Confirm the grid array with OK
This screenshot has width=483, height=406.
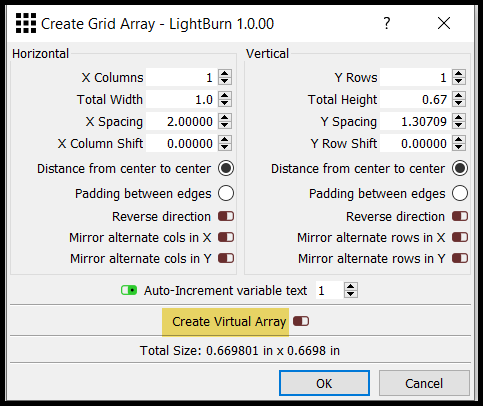click(x=324, y=383)
